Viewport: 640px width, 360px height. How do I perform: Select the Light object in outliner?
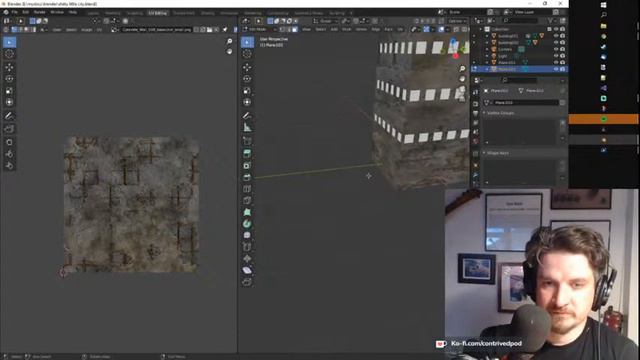click(x=502, y=56)
